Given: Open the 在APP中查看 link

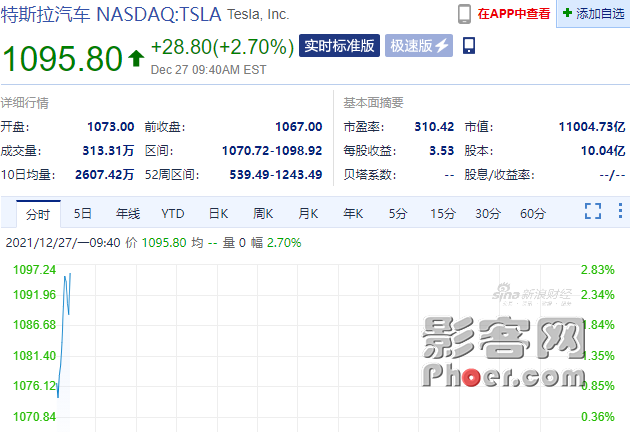Looking at the screenshot, I should (513, 14).
